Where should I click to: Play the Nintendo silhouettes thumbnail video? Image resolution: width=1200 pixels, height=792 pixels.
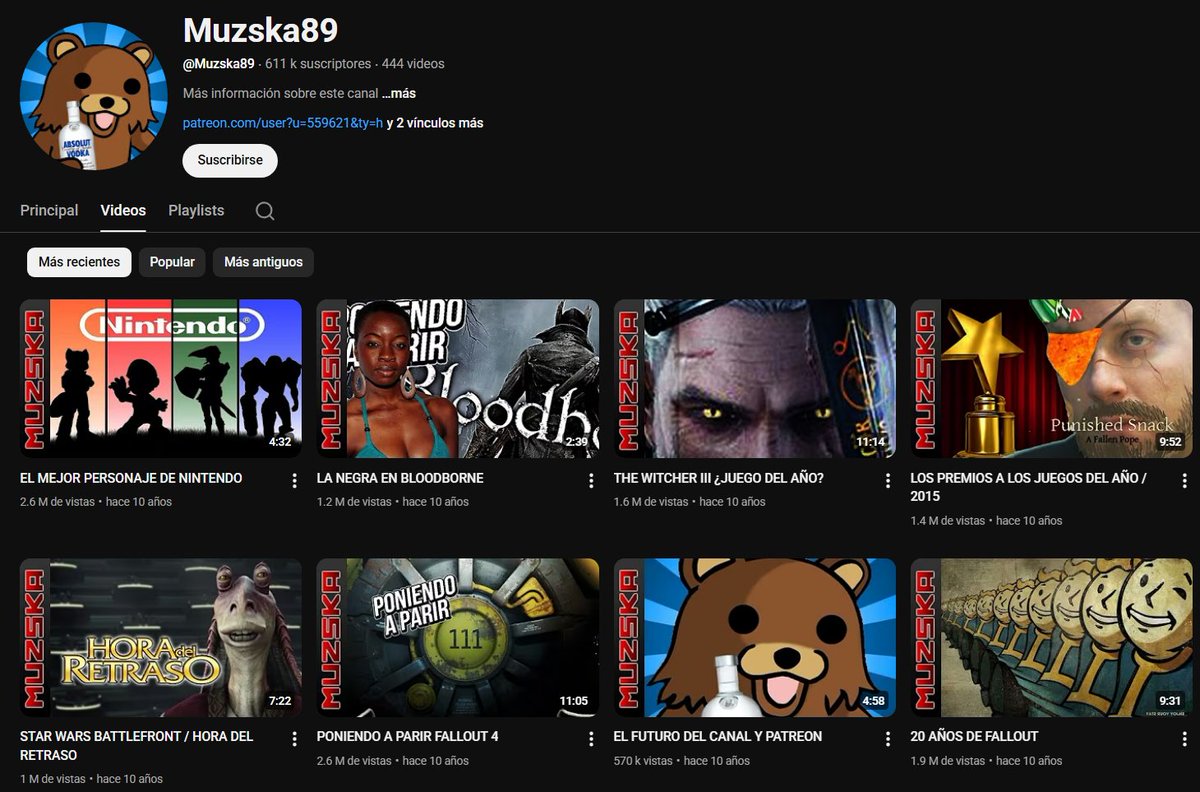(x=161, y=379)
